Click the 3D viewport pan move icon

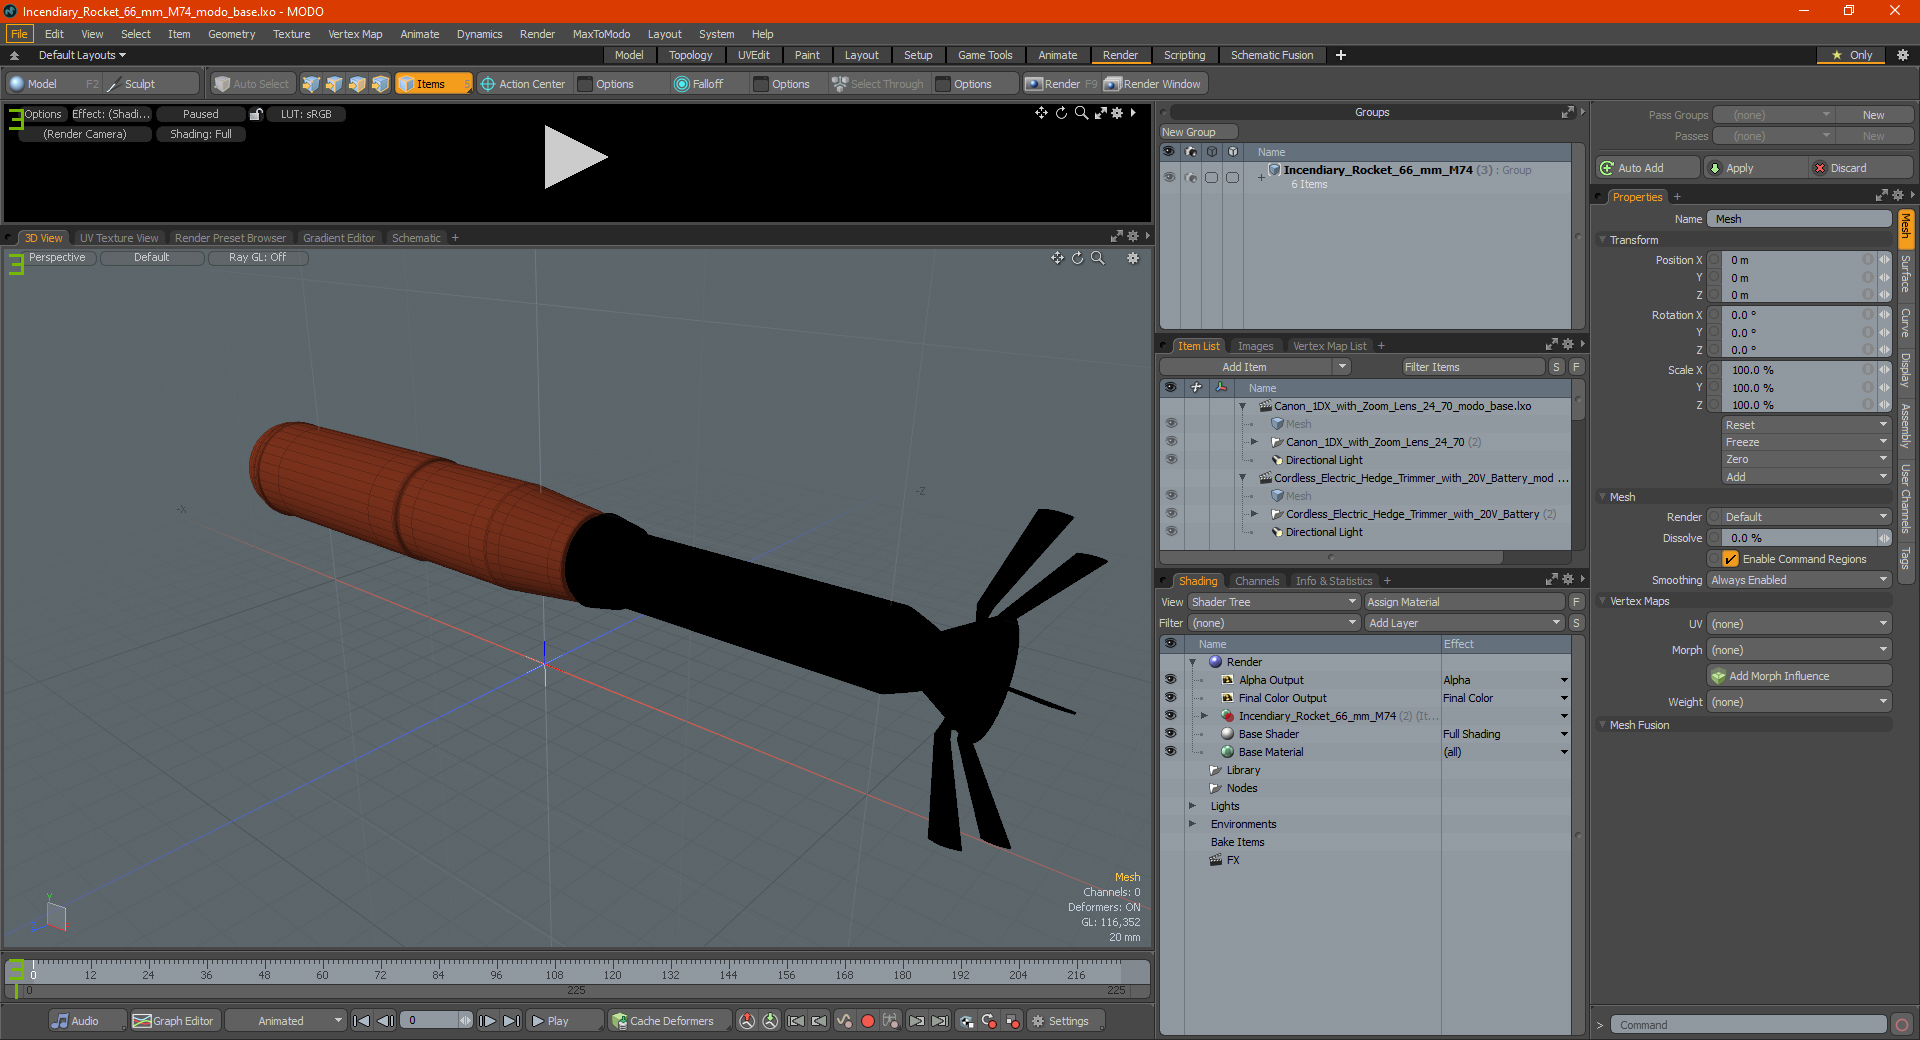(x=1057, y=258)
